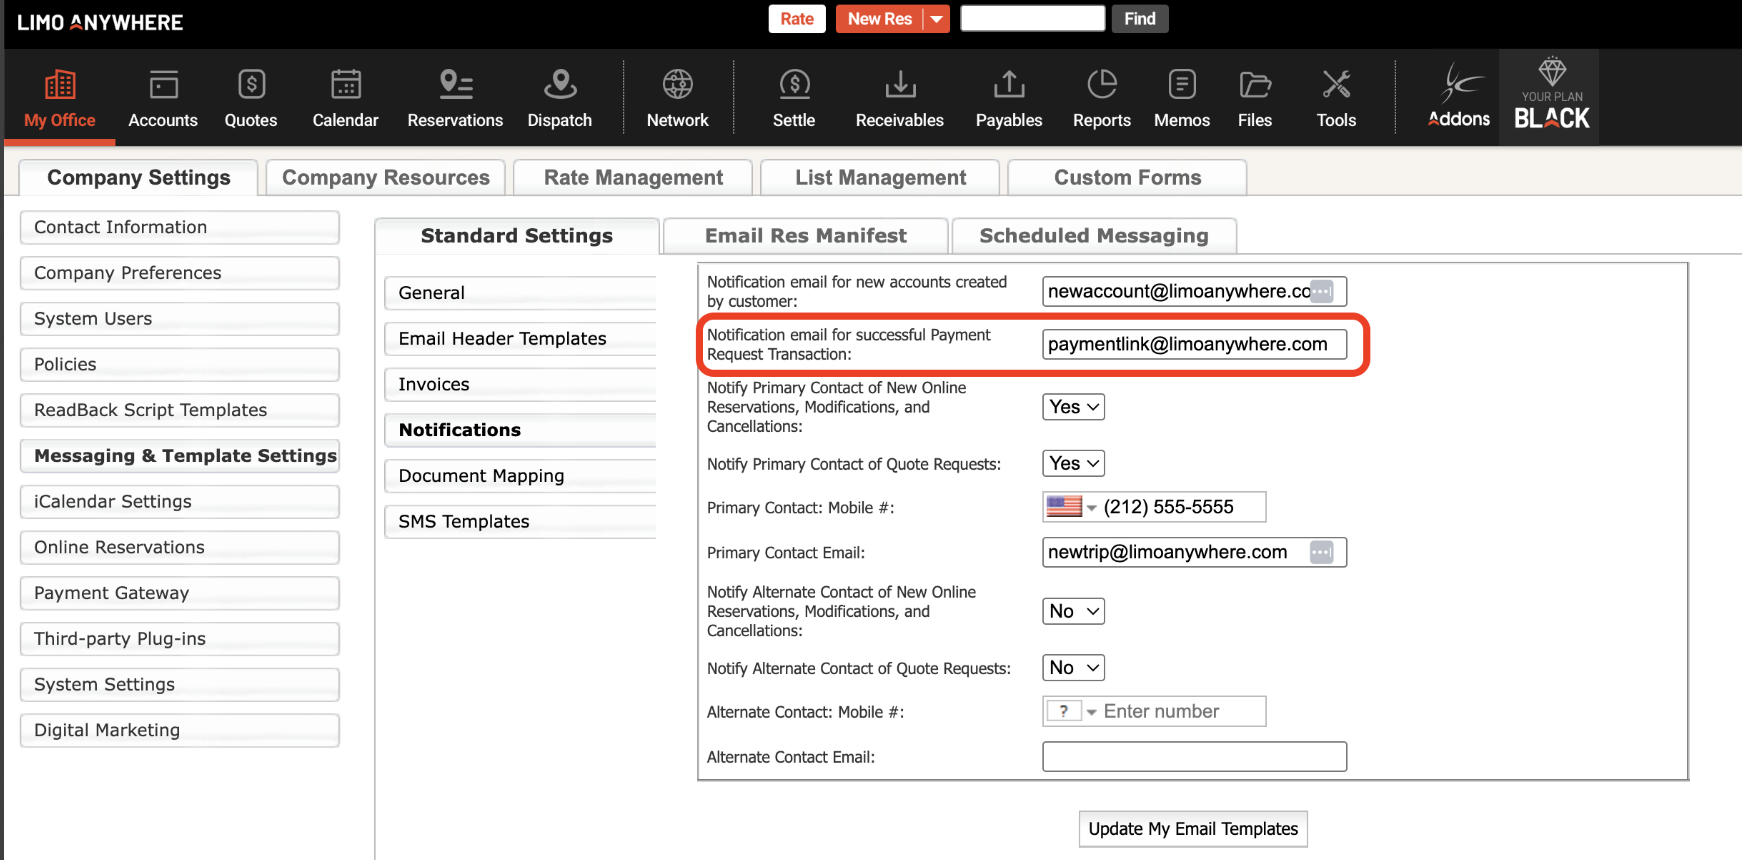Open the Tools menu icon
Viewport: 1742px width, 860px height.
[x=1336, y=98]
